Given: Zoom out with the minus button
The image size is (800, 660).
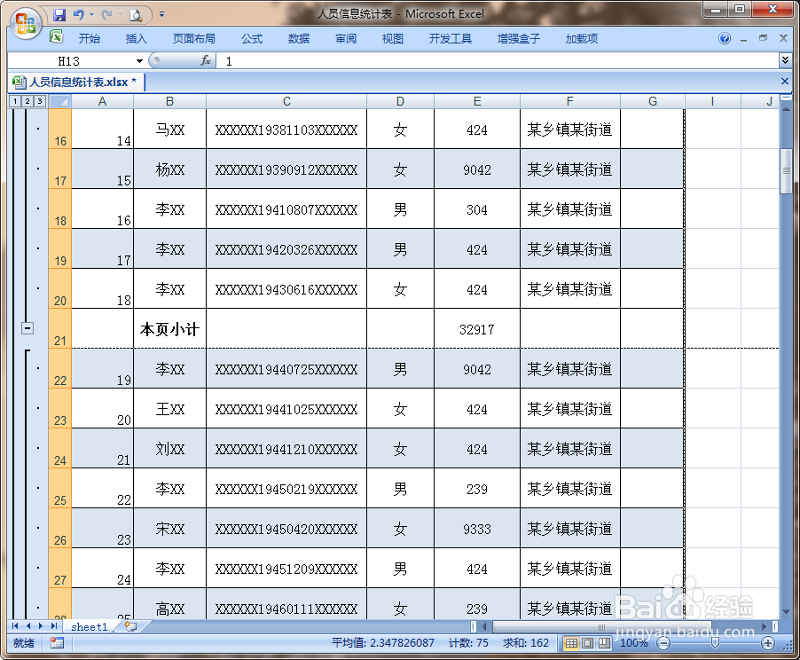Looking at the screenshot, I should (x=663, y=643).
